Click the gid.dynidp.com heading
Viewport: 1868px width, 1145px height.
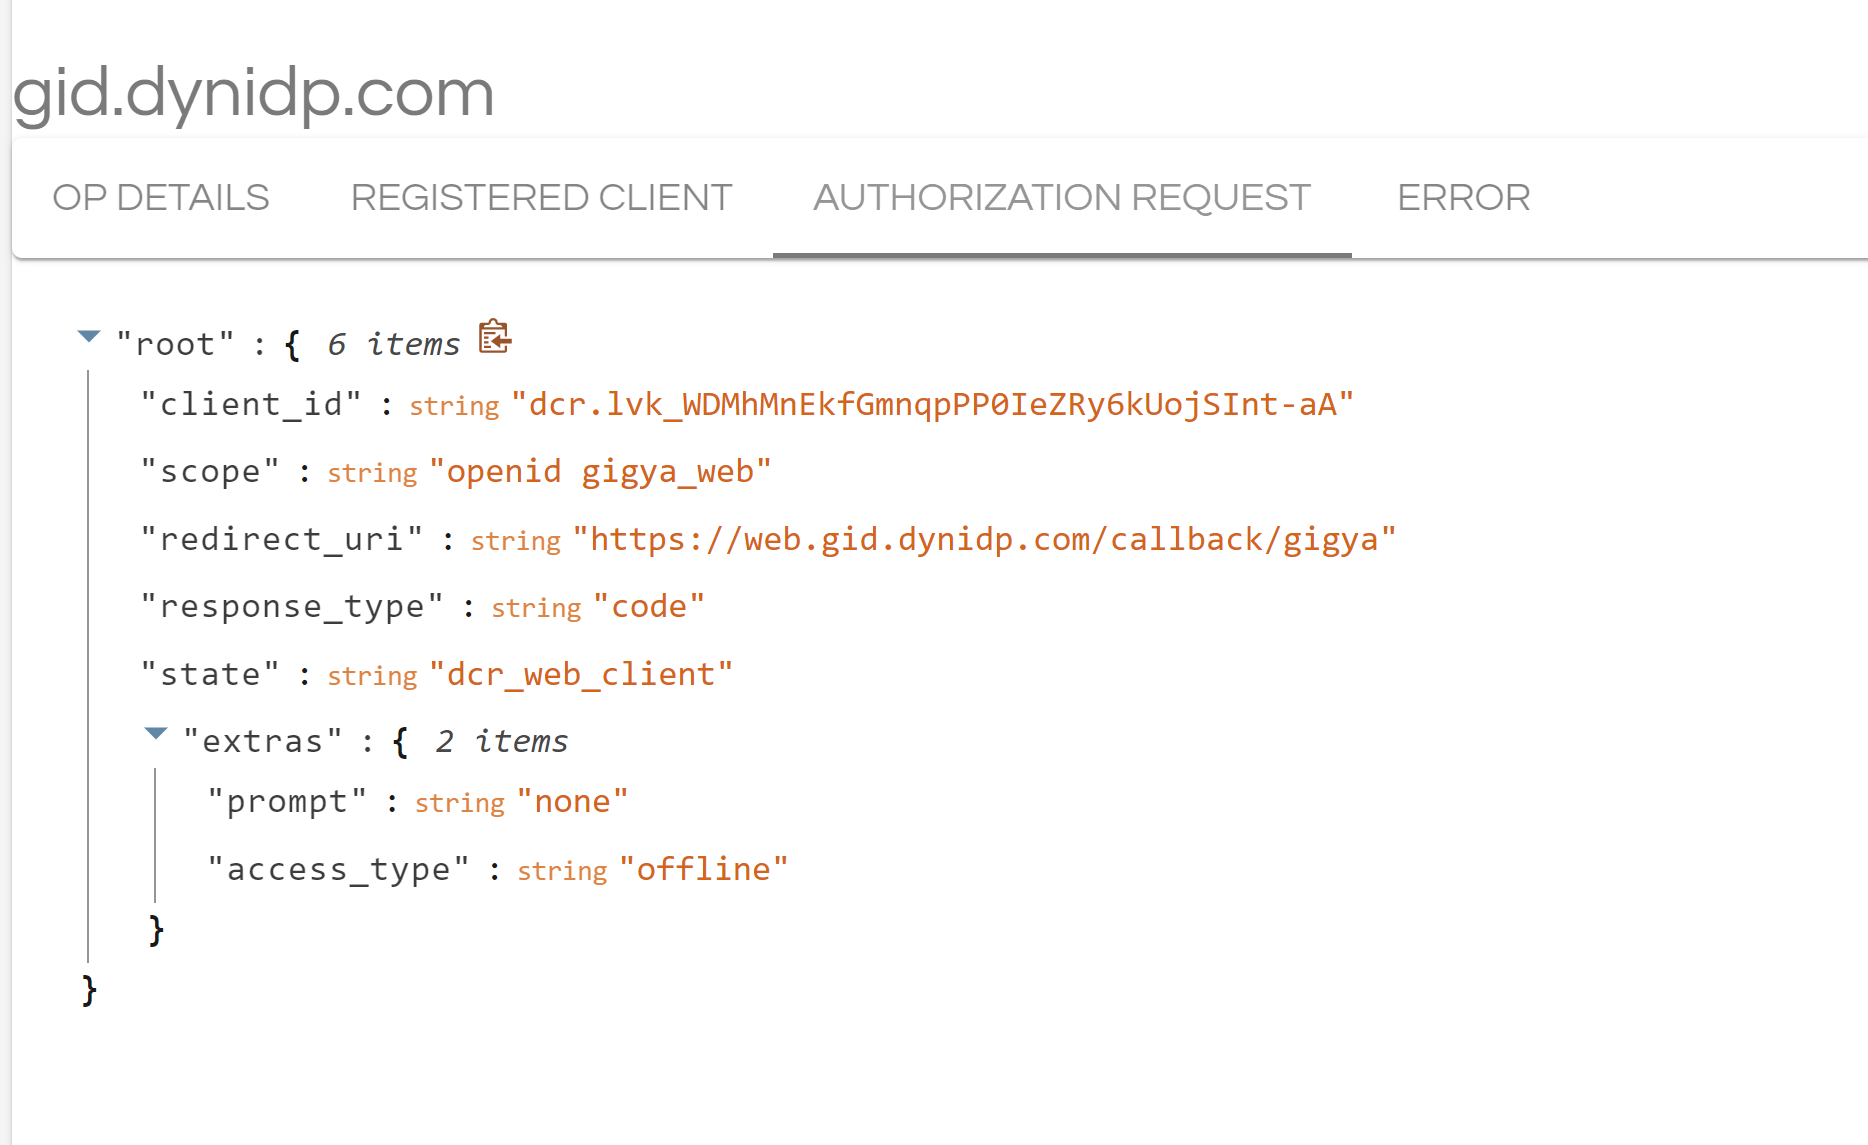click(253, 93)
